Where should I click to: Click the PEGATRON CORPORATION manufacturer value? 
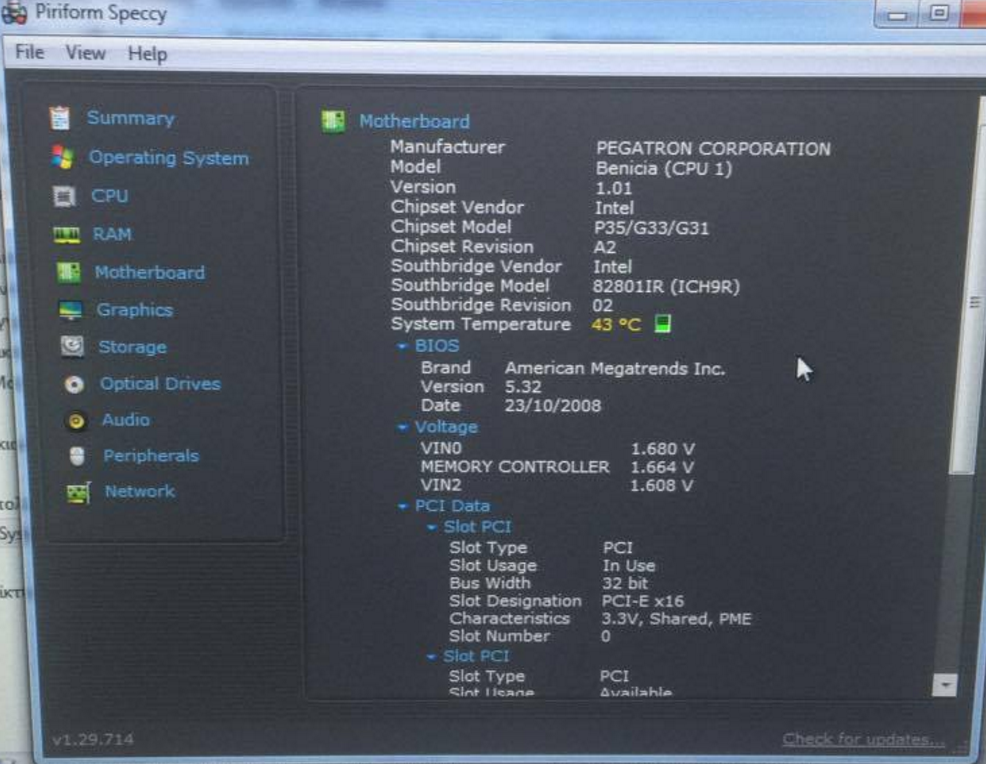point(713,148)
